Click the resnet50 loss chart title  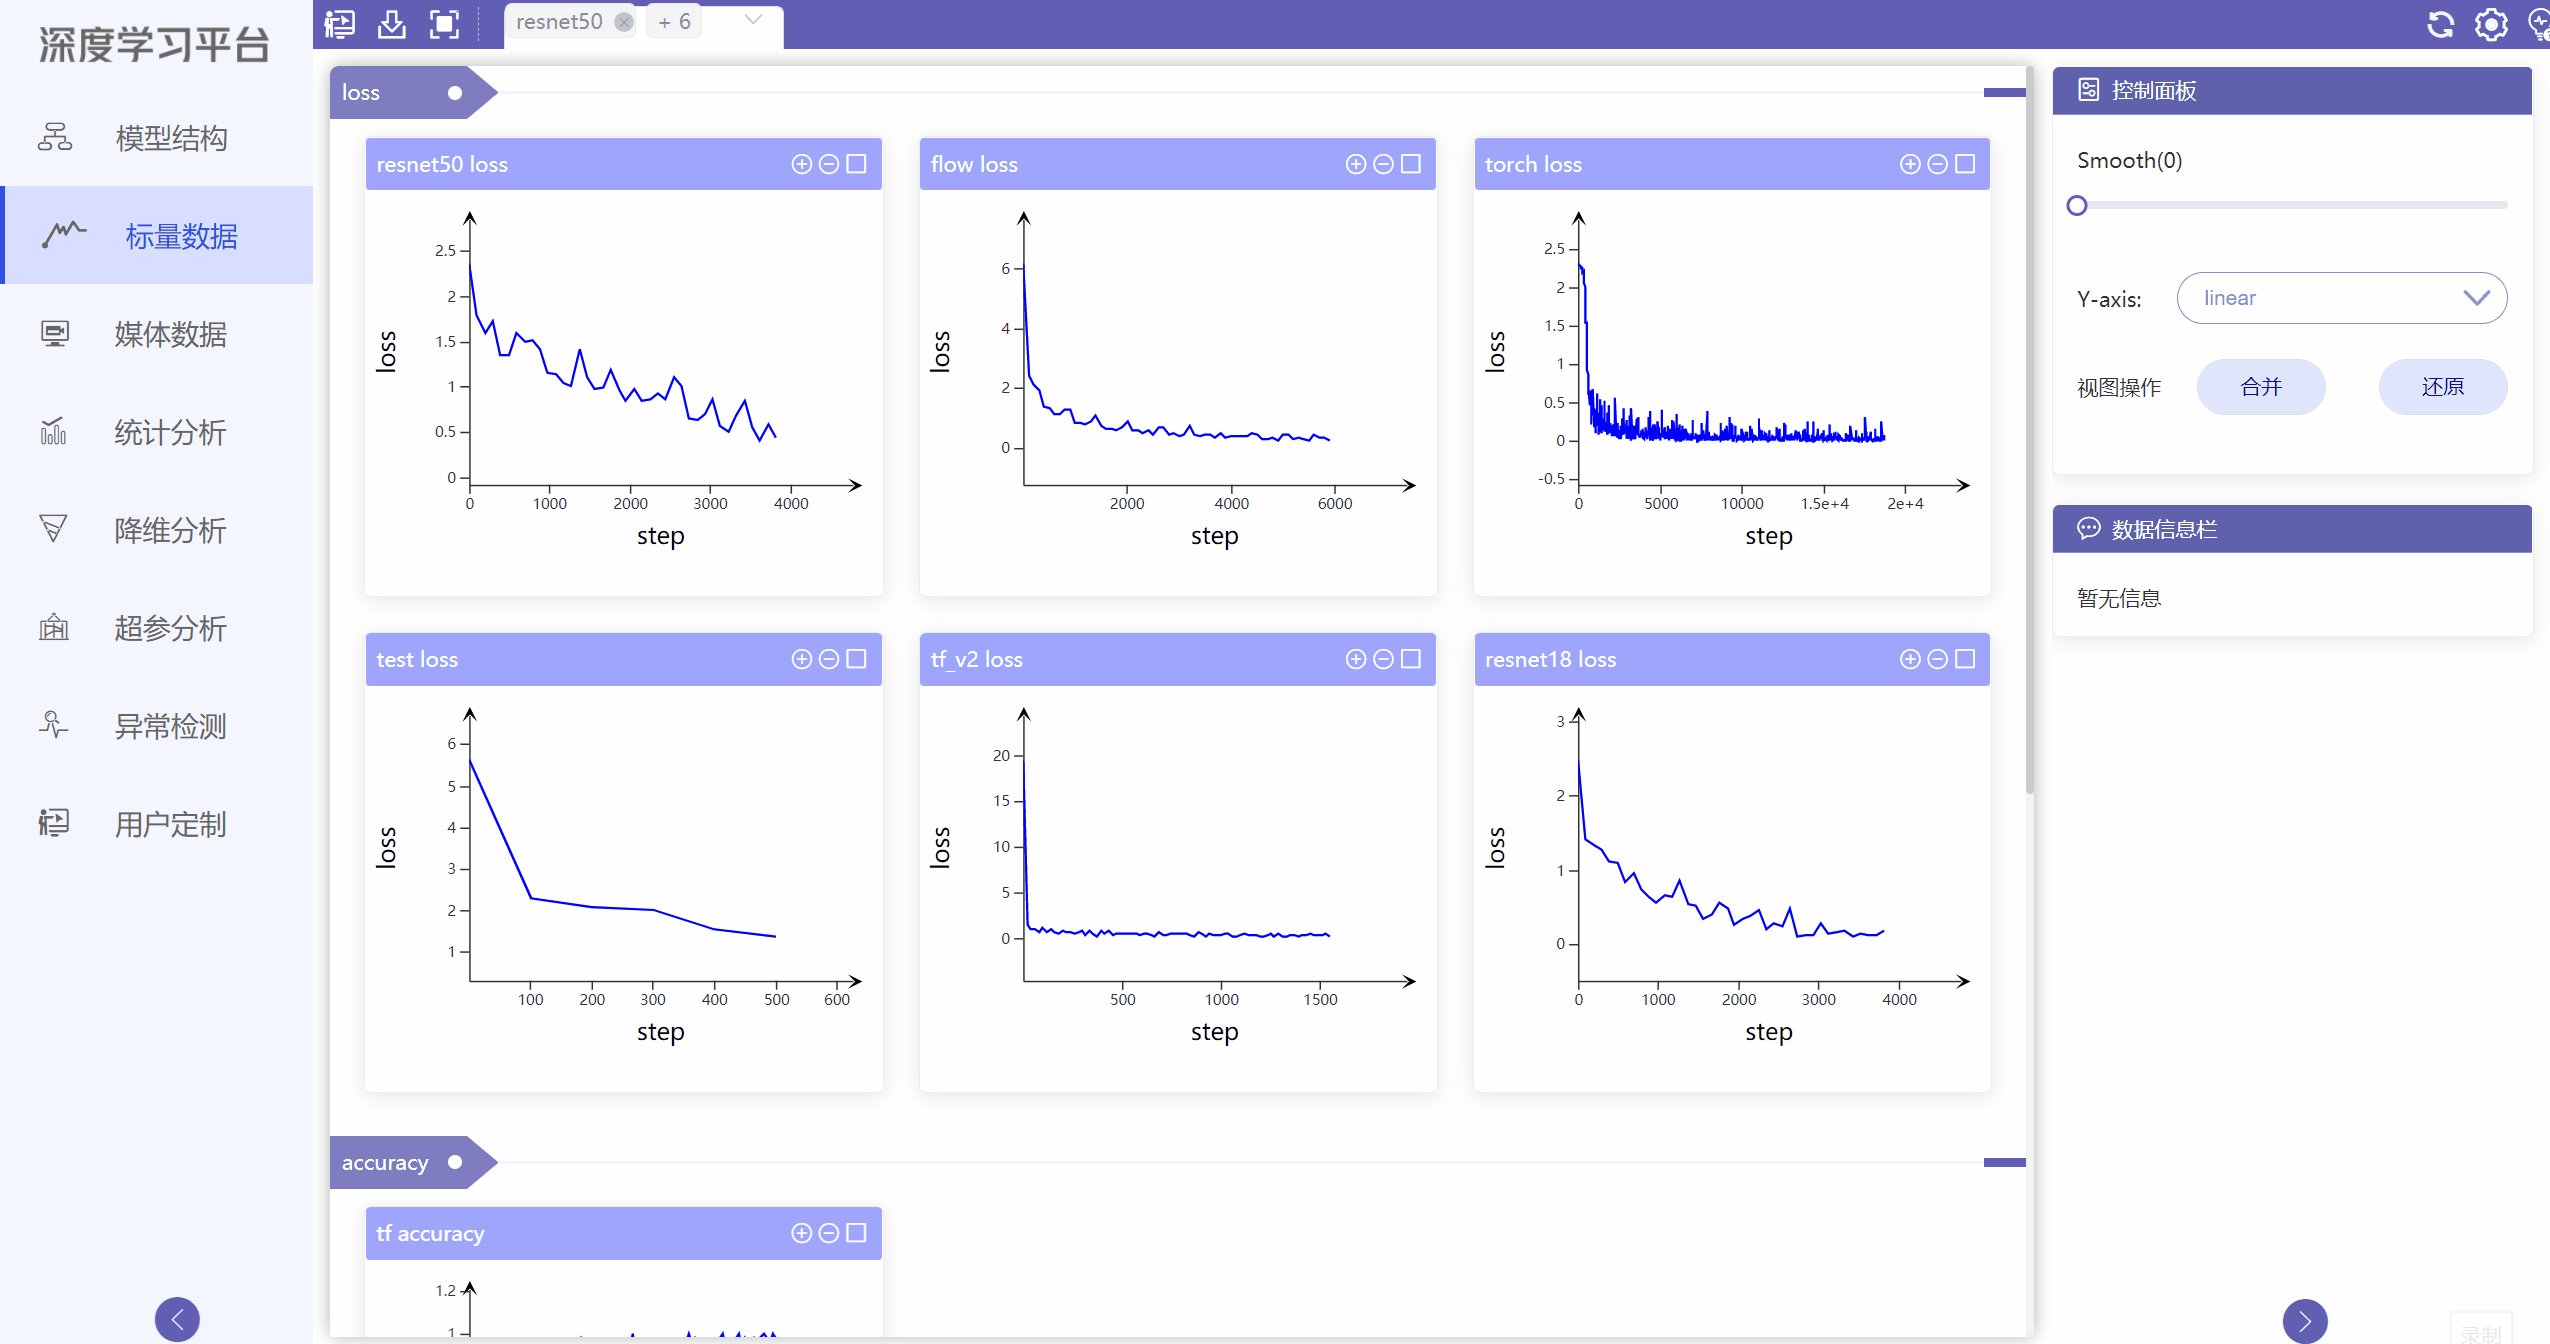pos(442,164)
